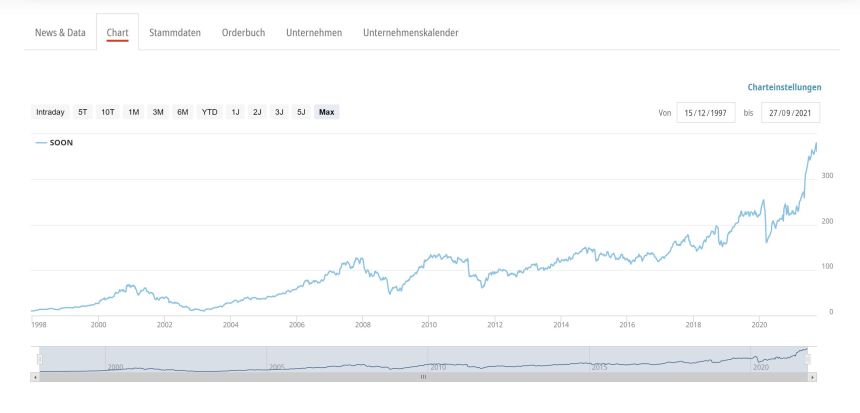Set the chart range to 5J
This screenshot has width=860, height=413.
(x=301, y=112)
